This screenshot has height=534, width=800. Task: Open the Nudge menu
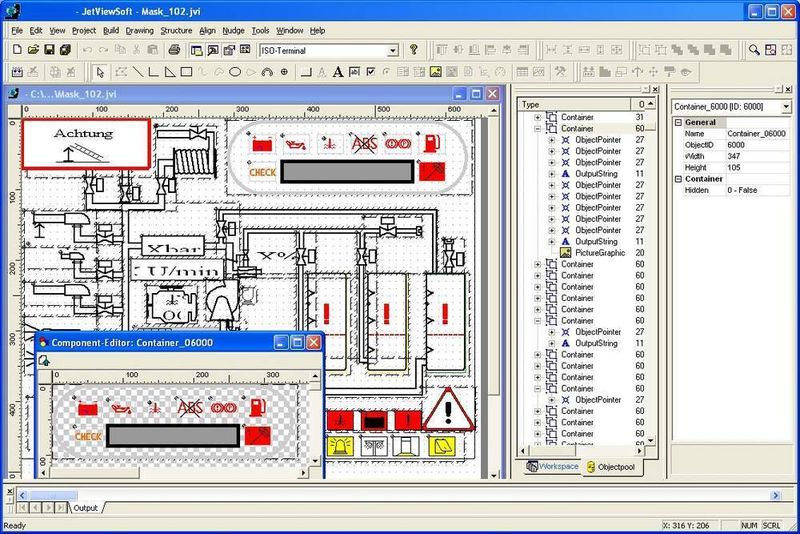tap(233, 31)
